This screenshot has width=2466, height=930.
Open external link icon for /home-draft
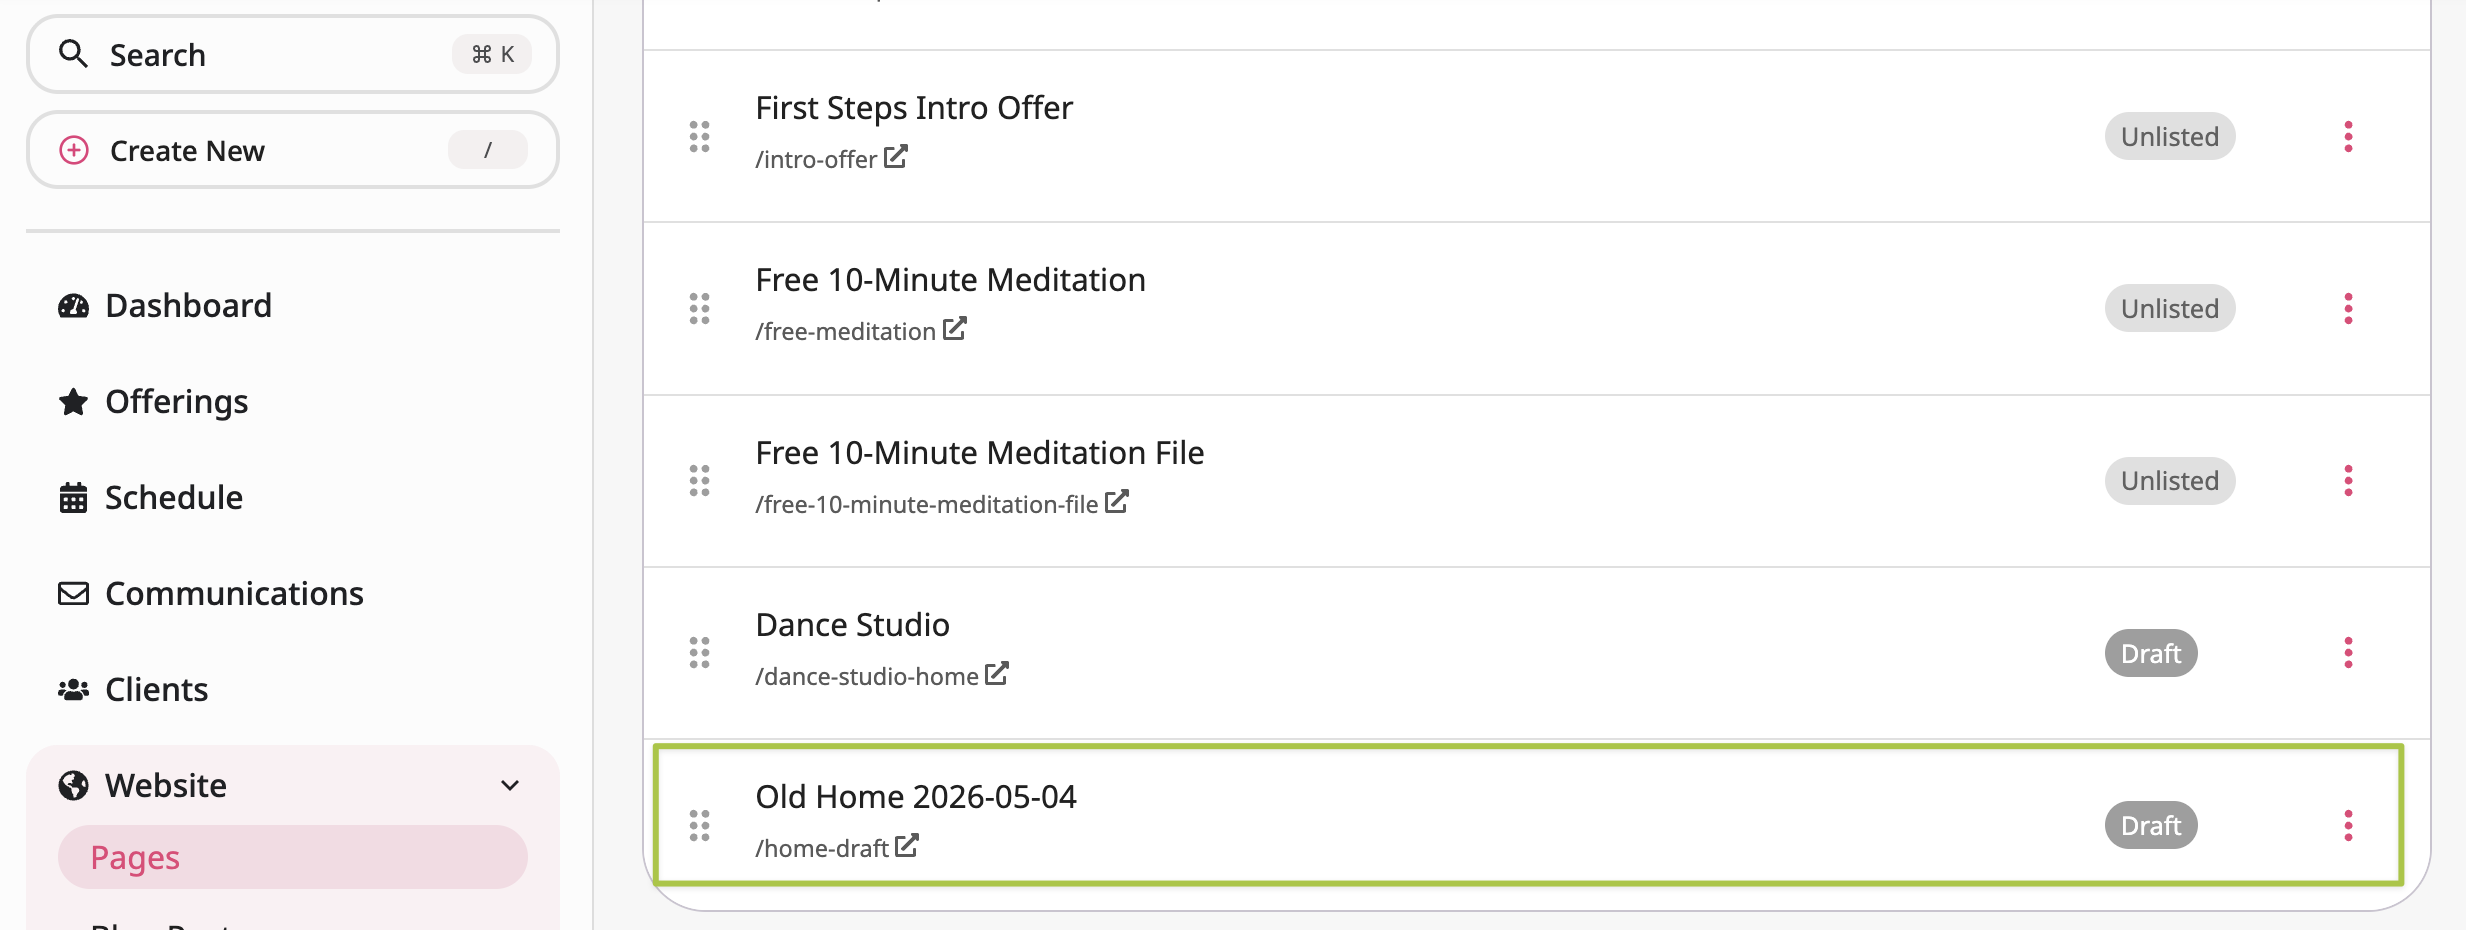pos(907,846)
